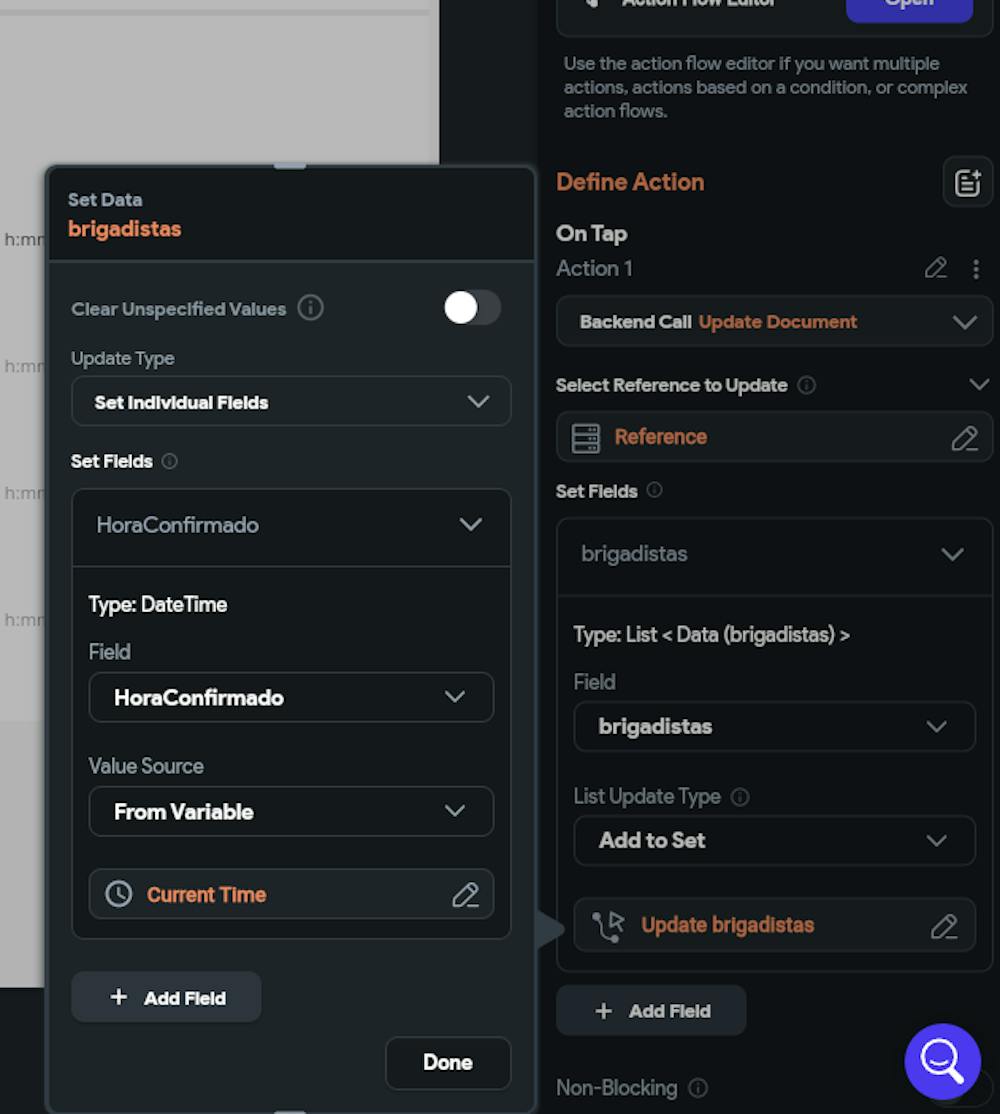1000x1114 pixels.
Task: Open the purple search magnifier
Action: coord(940,1061)
